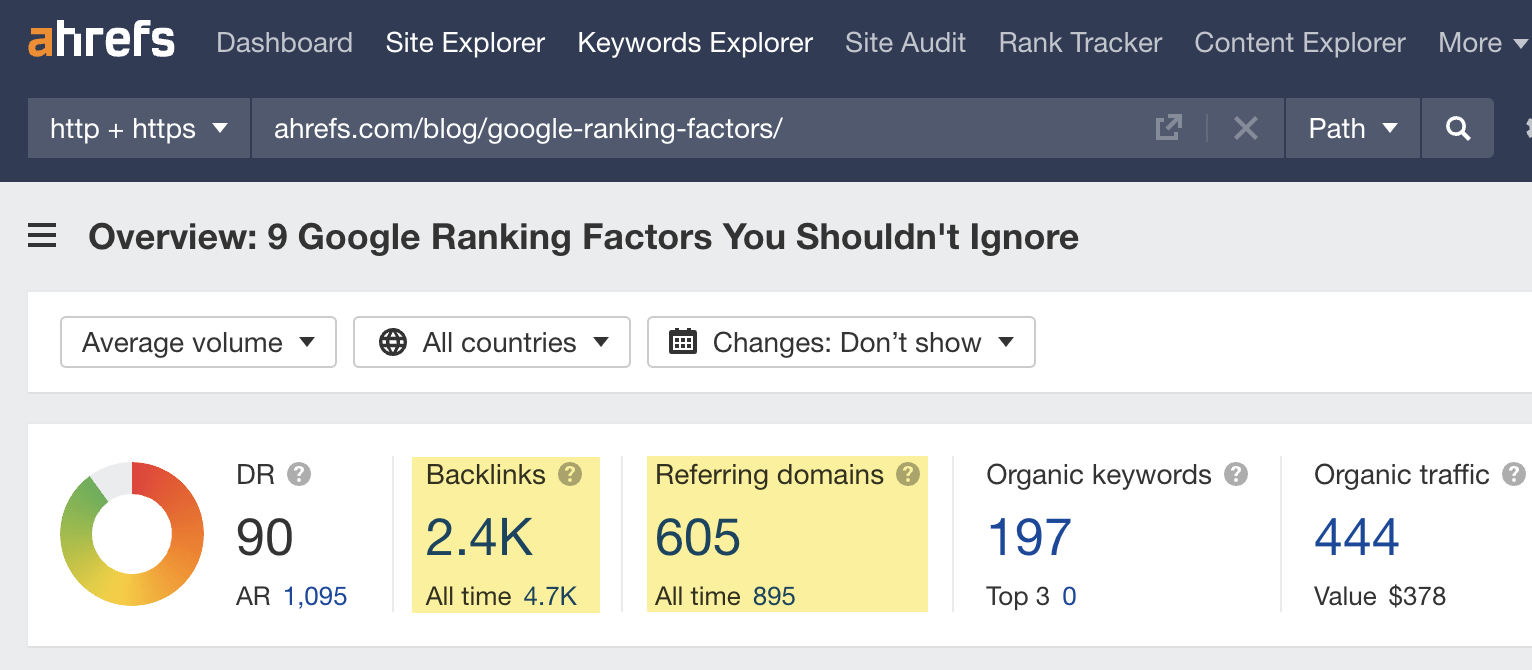Click the Referring domains help icon

point(909,475)
